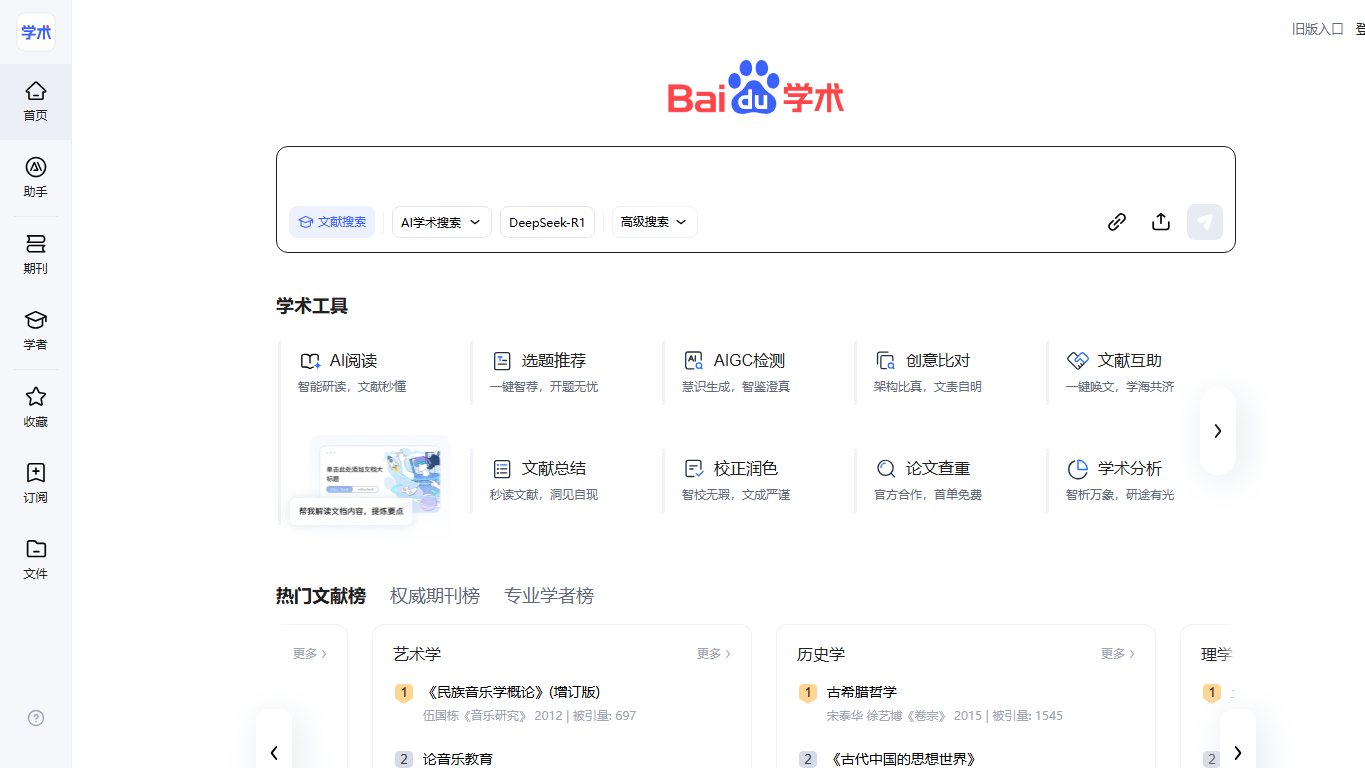Click the upload file icon in search box
The image size is (1365, 768).
point(1161,222)
